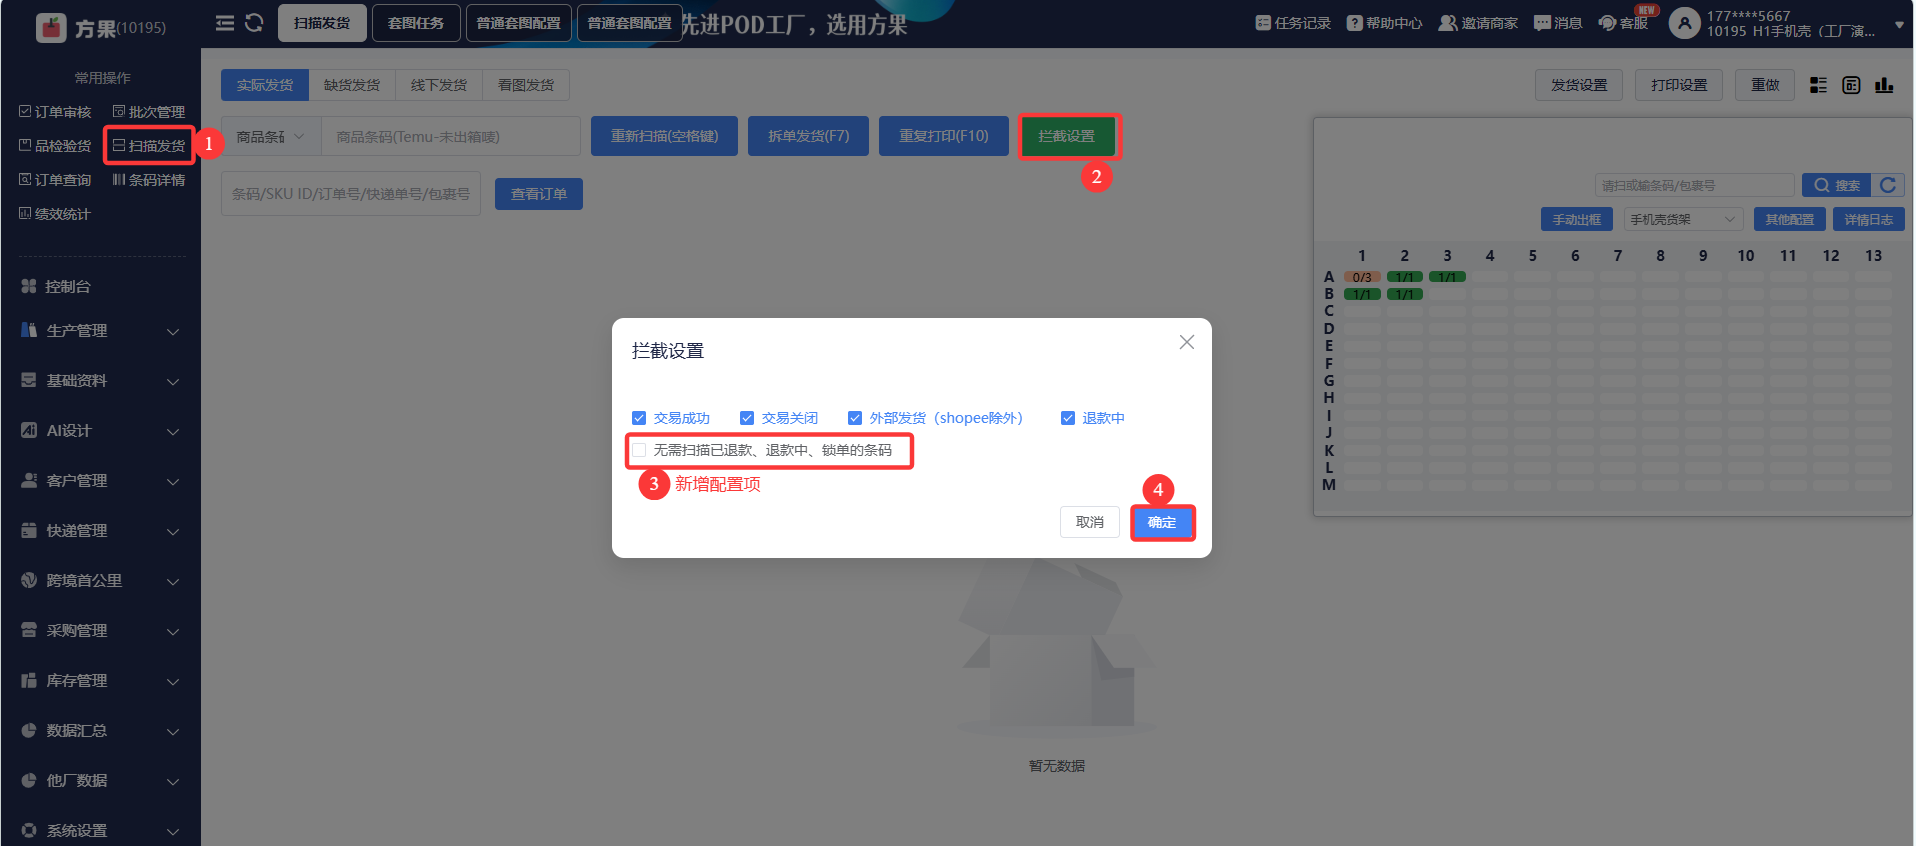The image size is (1916, 846).
Task: Expand the 库存管理 menu
Action: tap(100, 681)
